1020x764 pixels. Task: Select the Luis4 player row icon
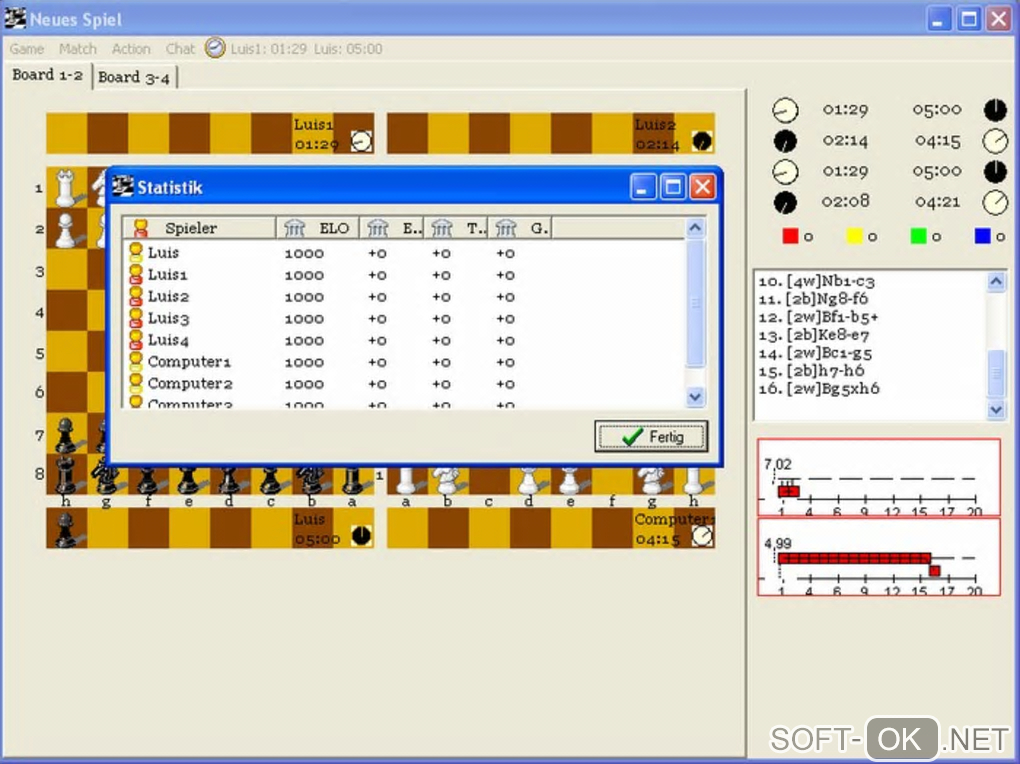(135, 339)
